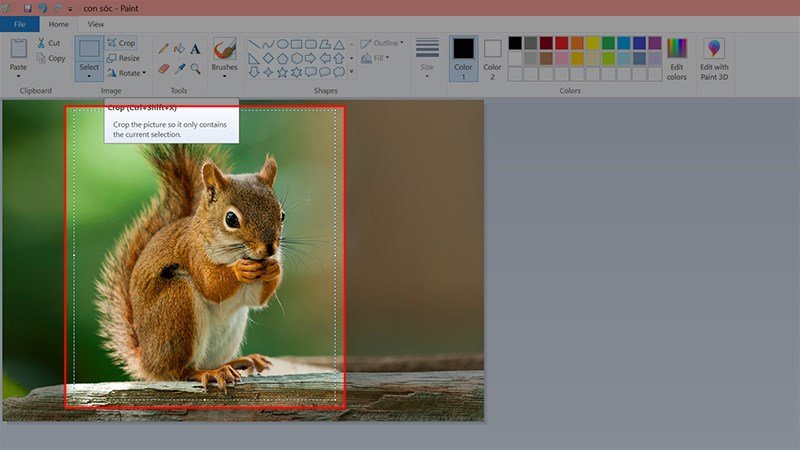
Task: Pick the red color swatch
Action: click(562, 43)
